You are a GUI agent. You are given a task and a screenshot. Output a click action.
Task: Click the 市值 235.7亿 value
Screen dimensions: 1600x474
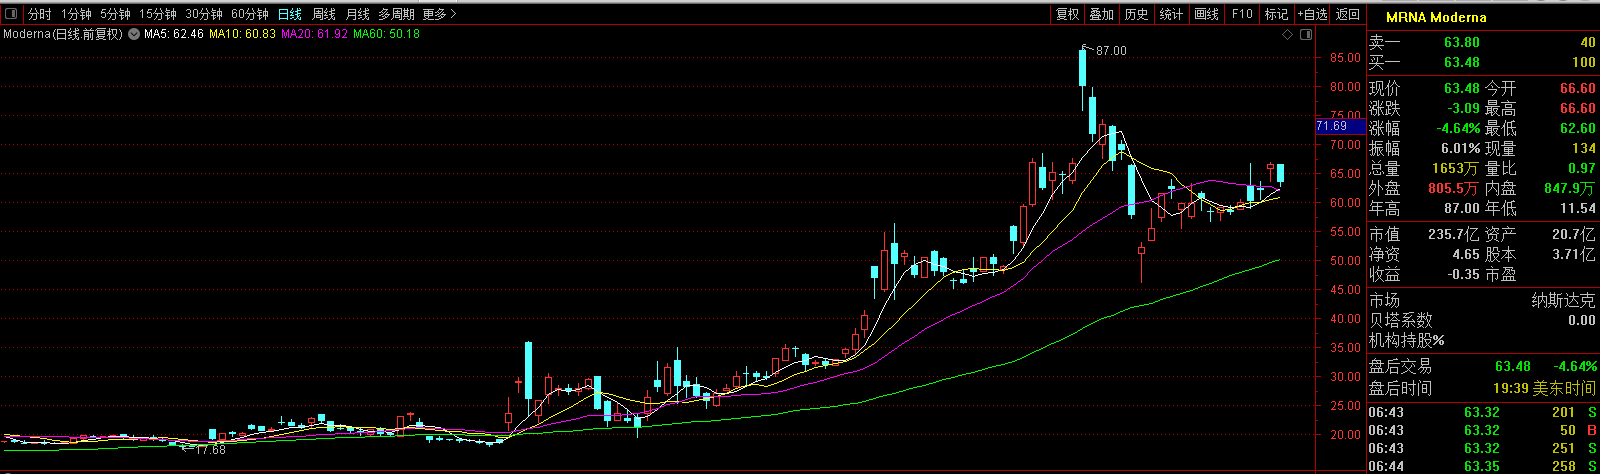[1453, 234]
